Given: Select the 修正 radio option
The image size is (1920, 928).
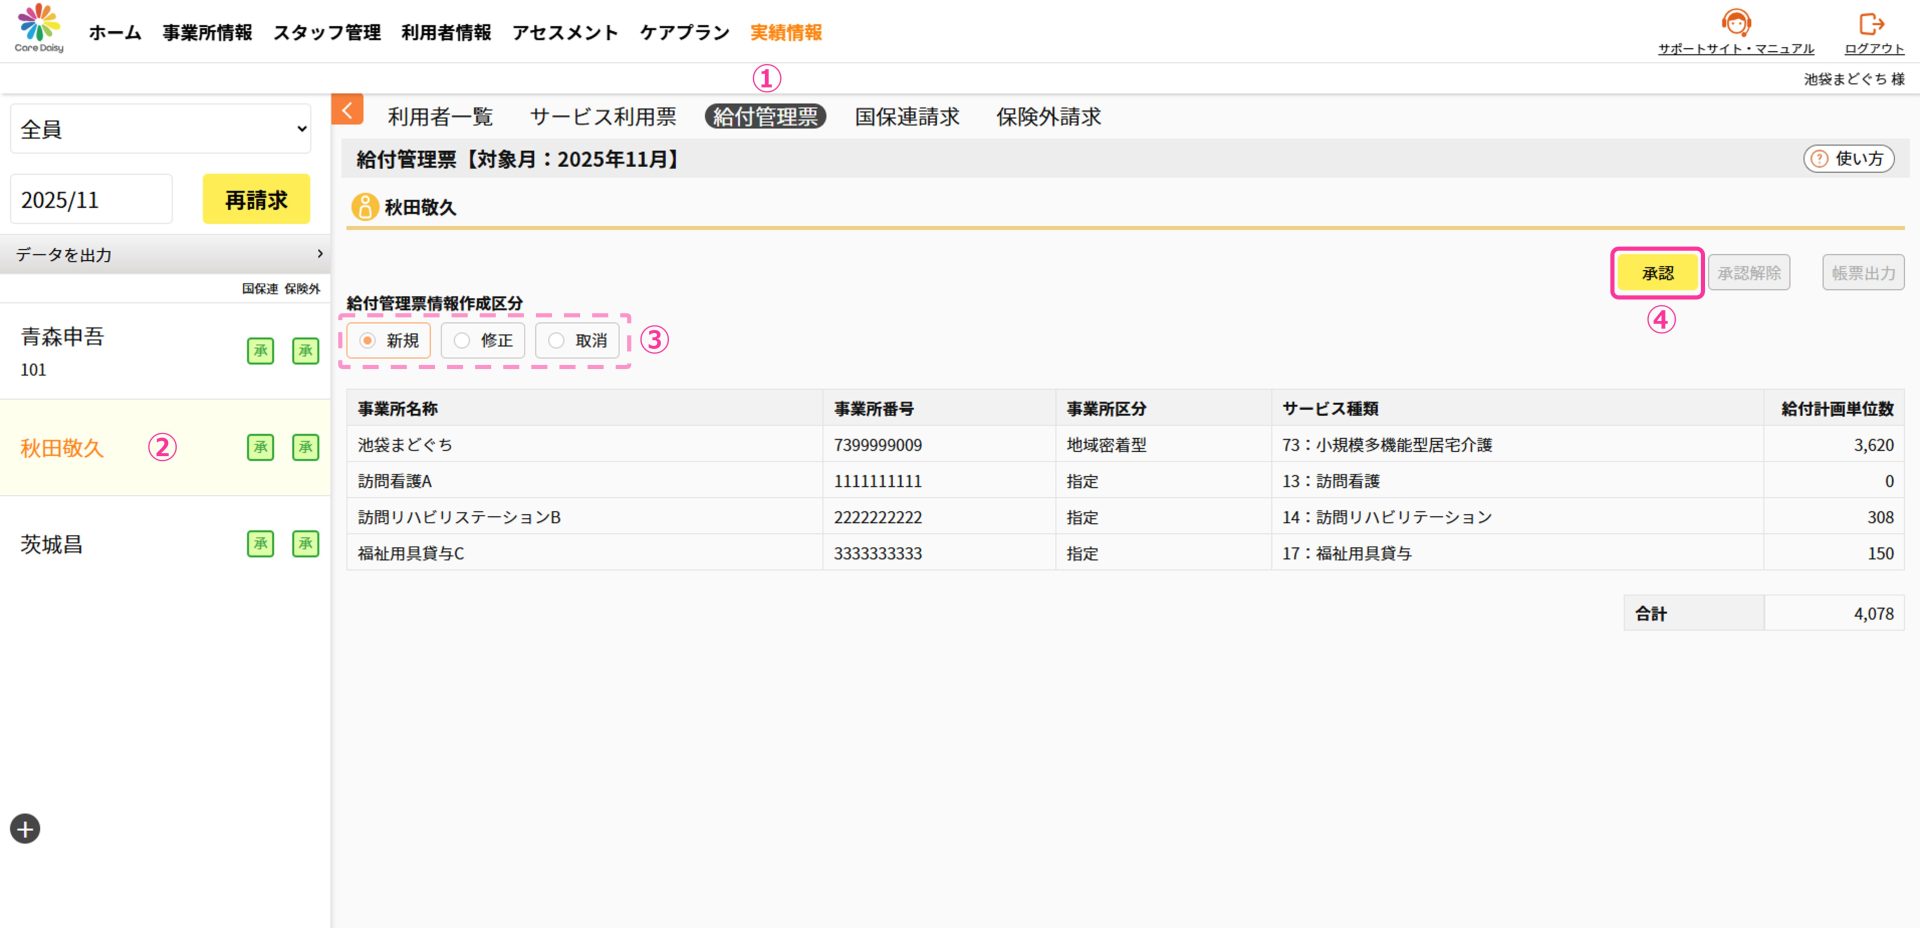Looking at the screenshot, I should click(462, 341).
